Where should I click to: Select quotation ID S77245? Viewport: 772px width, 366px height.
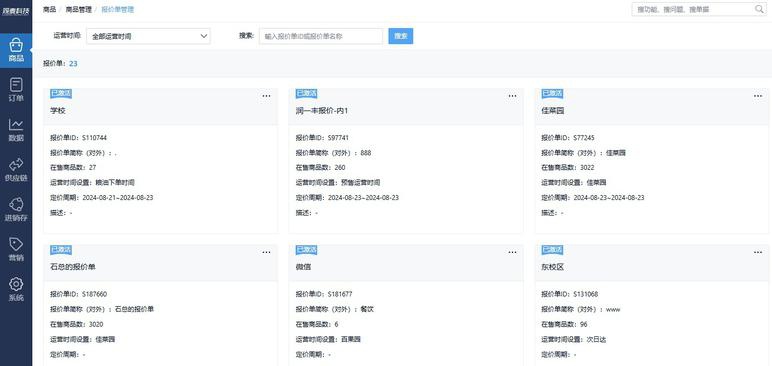[x=584, y=138]
